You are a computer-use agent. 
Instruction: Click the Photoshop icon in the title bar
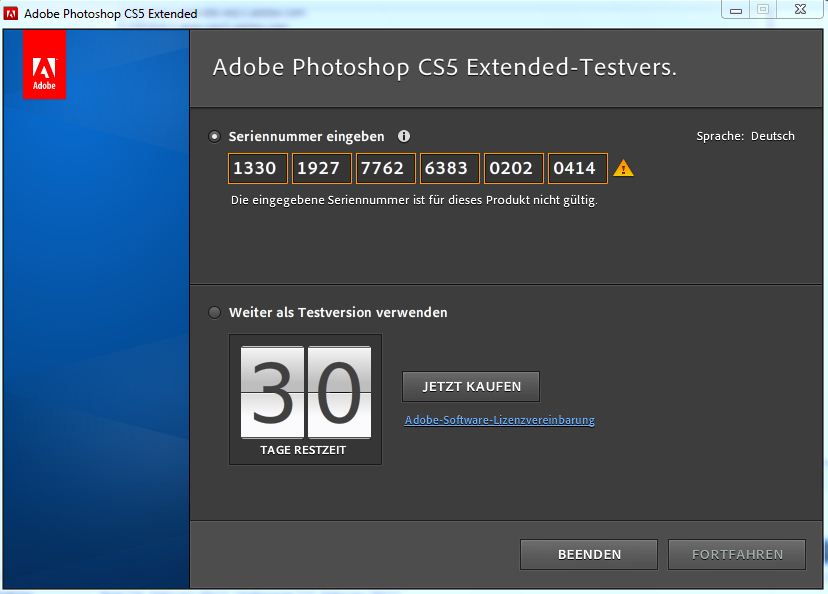pos(11,14)
